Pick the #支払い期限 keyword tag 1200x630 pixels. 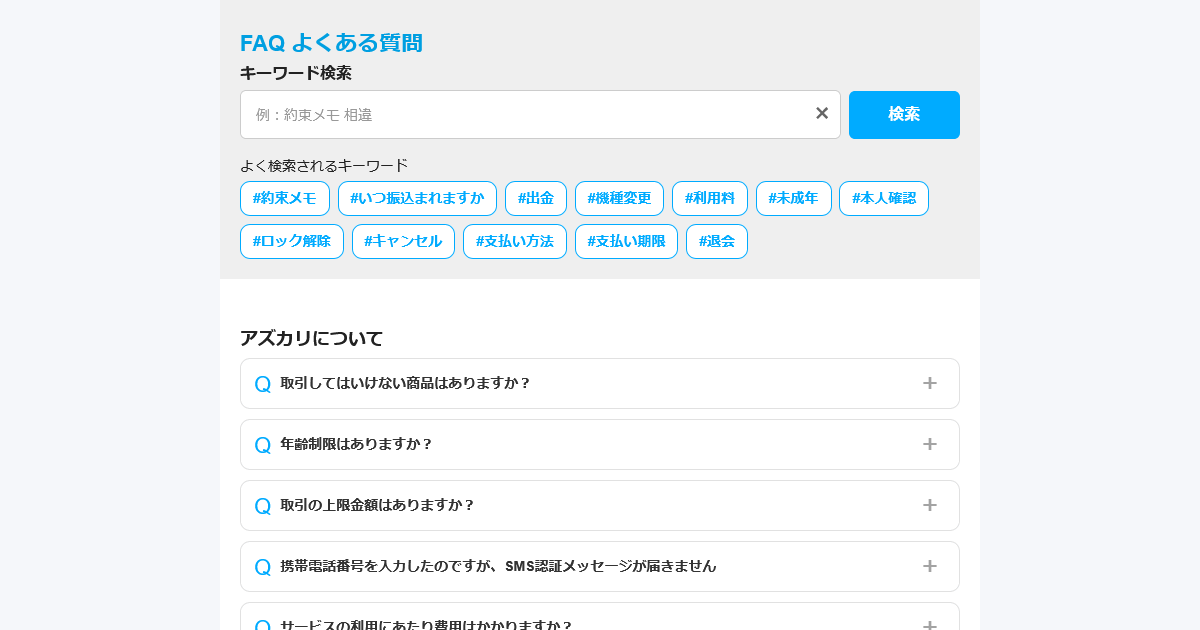tap(626, 241)
